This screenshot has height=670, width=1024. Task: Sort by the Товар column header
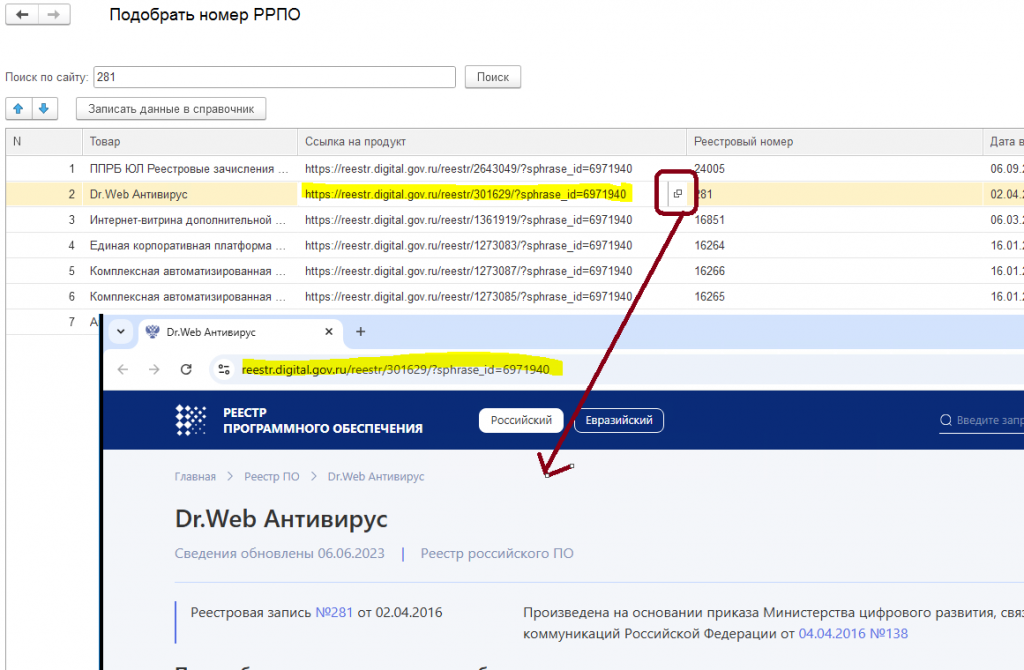point(189,142)
